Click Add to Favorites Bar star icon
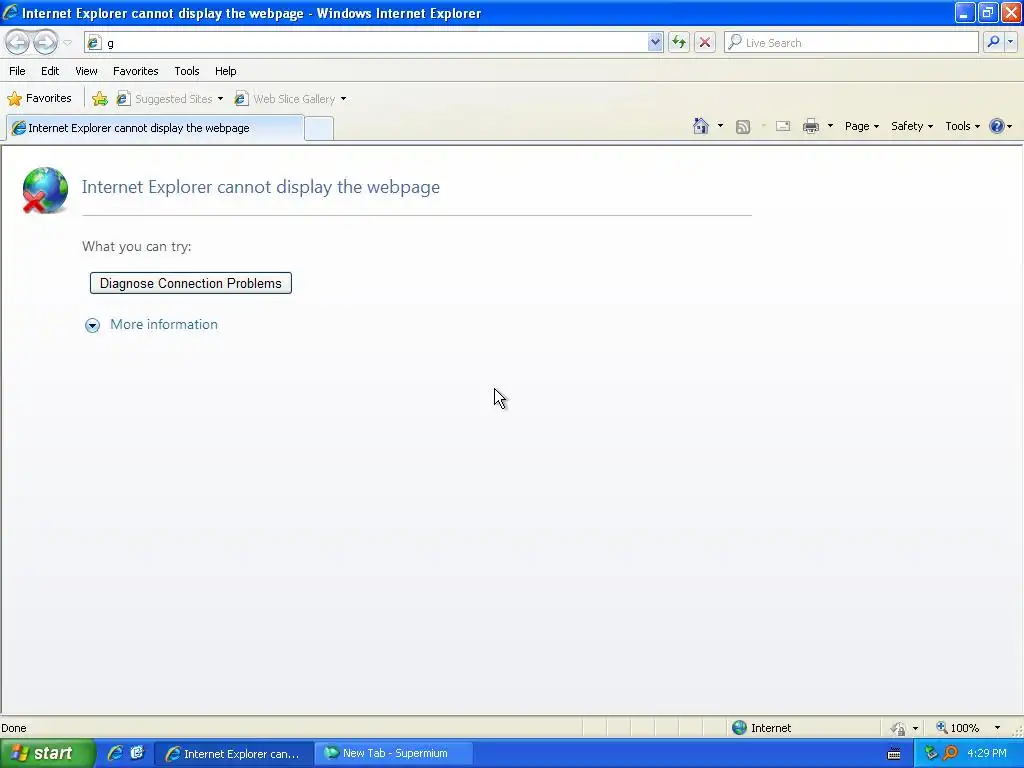 click(x=100, y=99)
